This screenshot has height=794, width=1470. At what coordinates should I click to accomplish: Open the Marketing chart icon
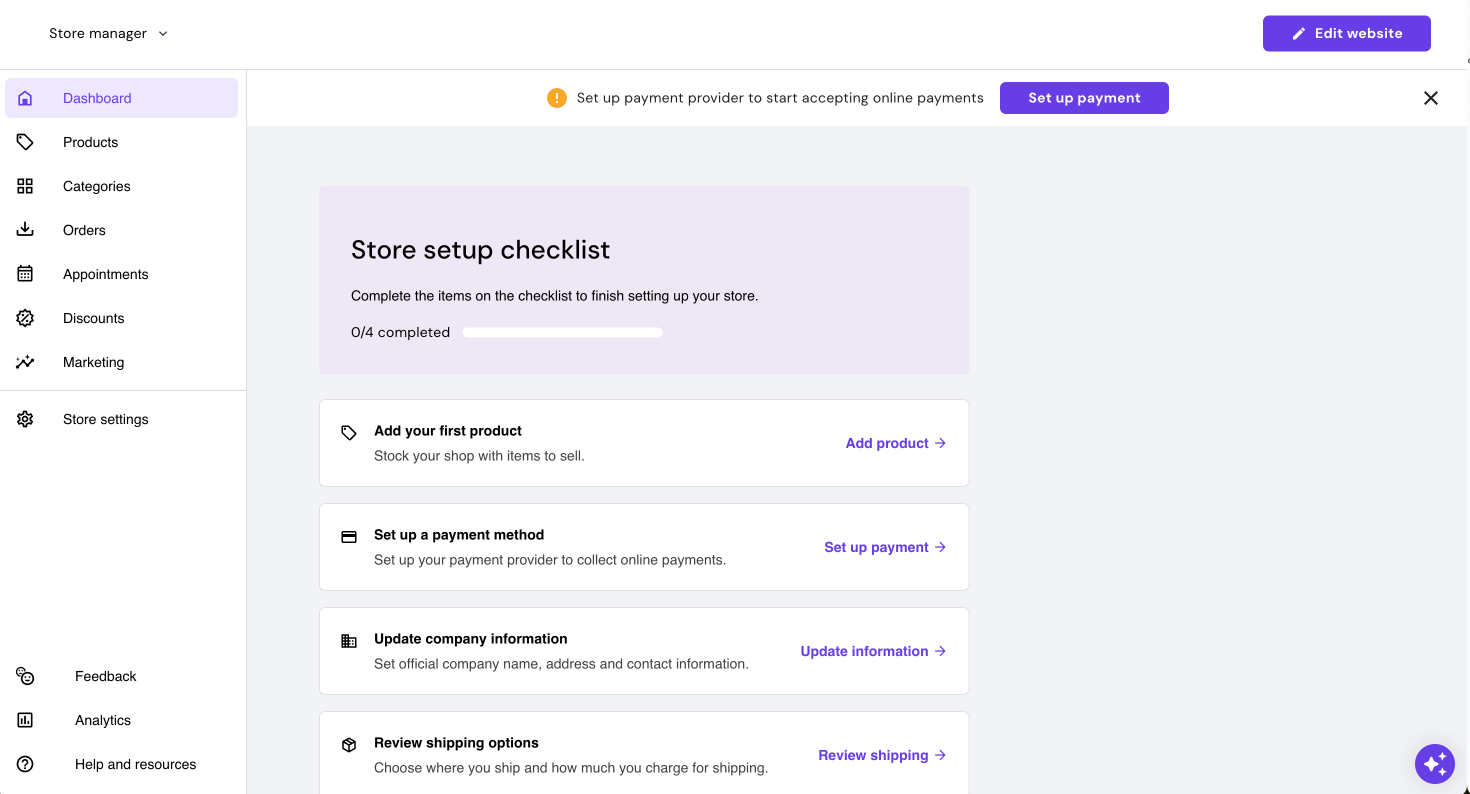[x=25, y=361]
